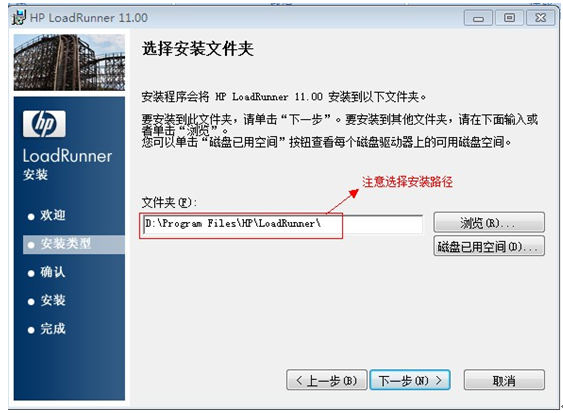Close the HP LoadRunner installer window
563x413 pixels.
(540, 18)
